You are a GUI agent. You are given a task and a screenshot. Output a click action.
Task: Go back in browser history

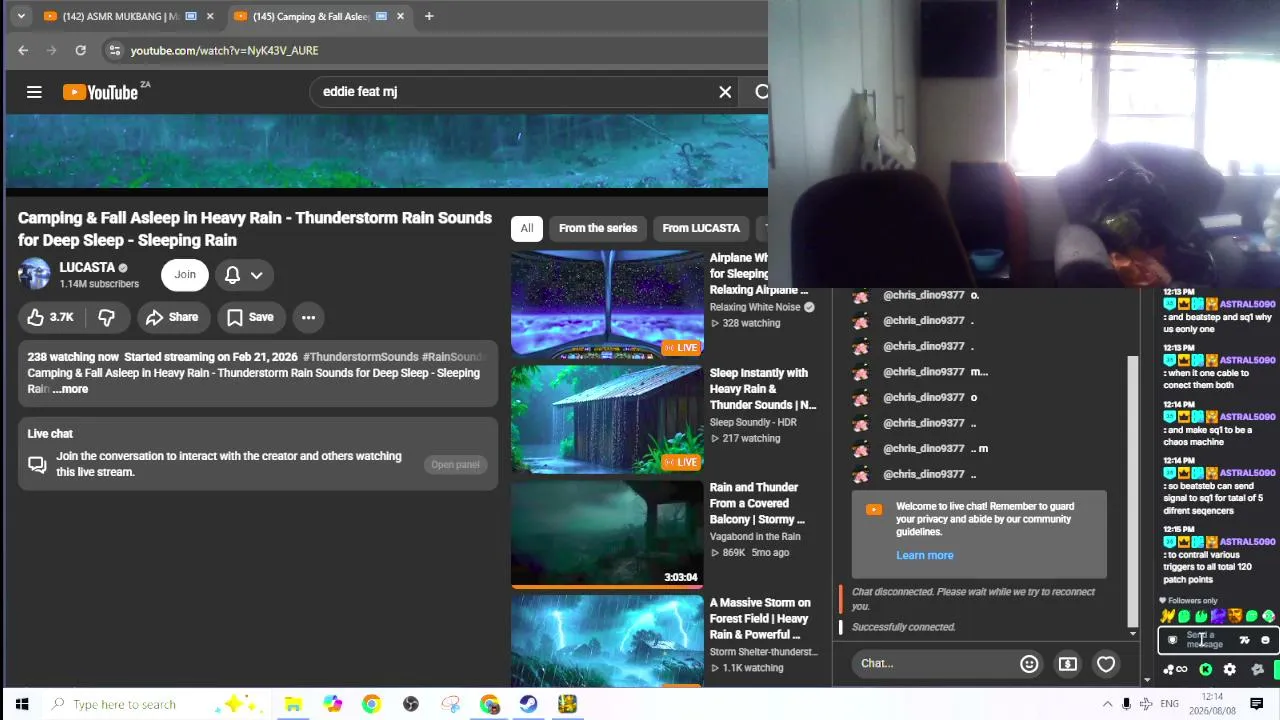pyautogui.click(x=23, y=50)
